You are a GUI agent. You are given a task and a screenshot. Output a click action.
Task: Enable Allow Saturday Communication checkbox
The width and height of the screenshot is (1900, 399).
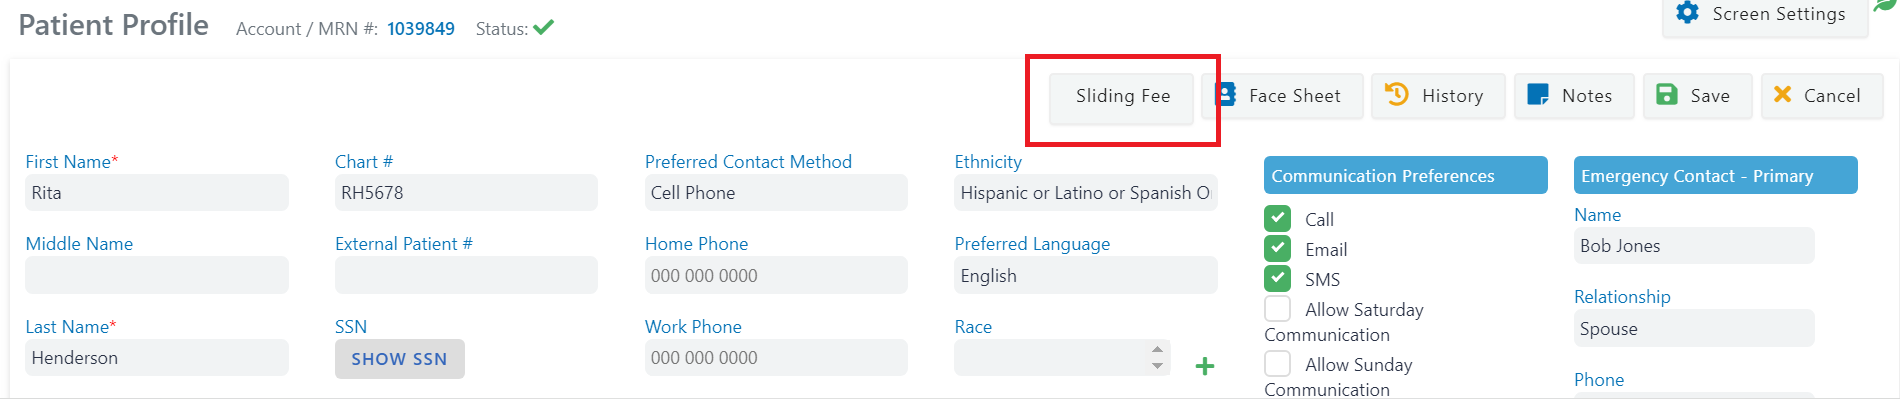[1277, 309]
